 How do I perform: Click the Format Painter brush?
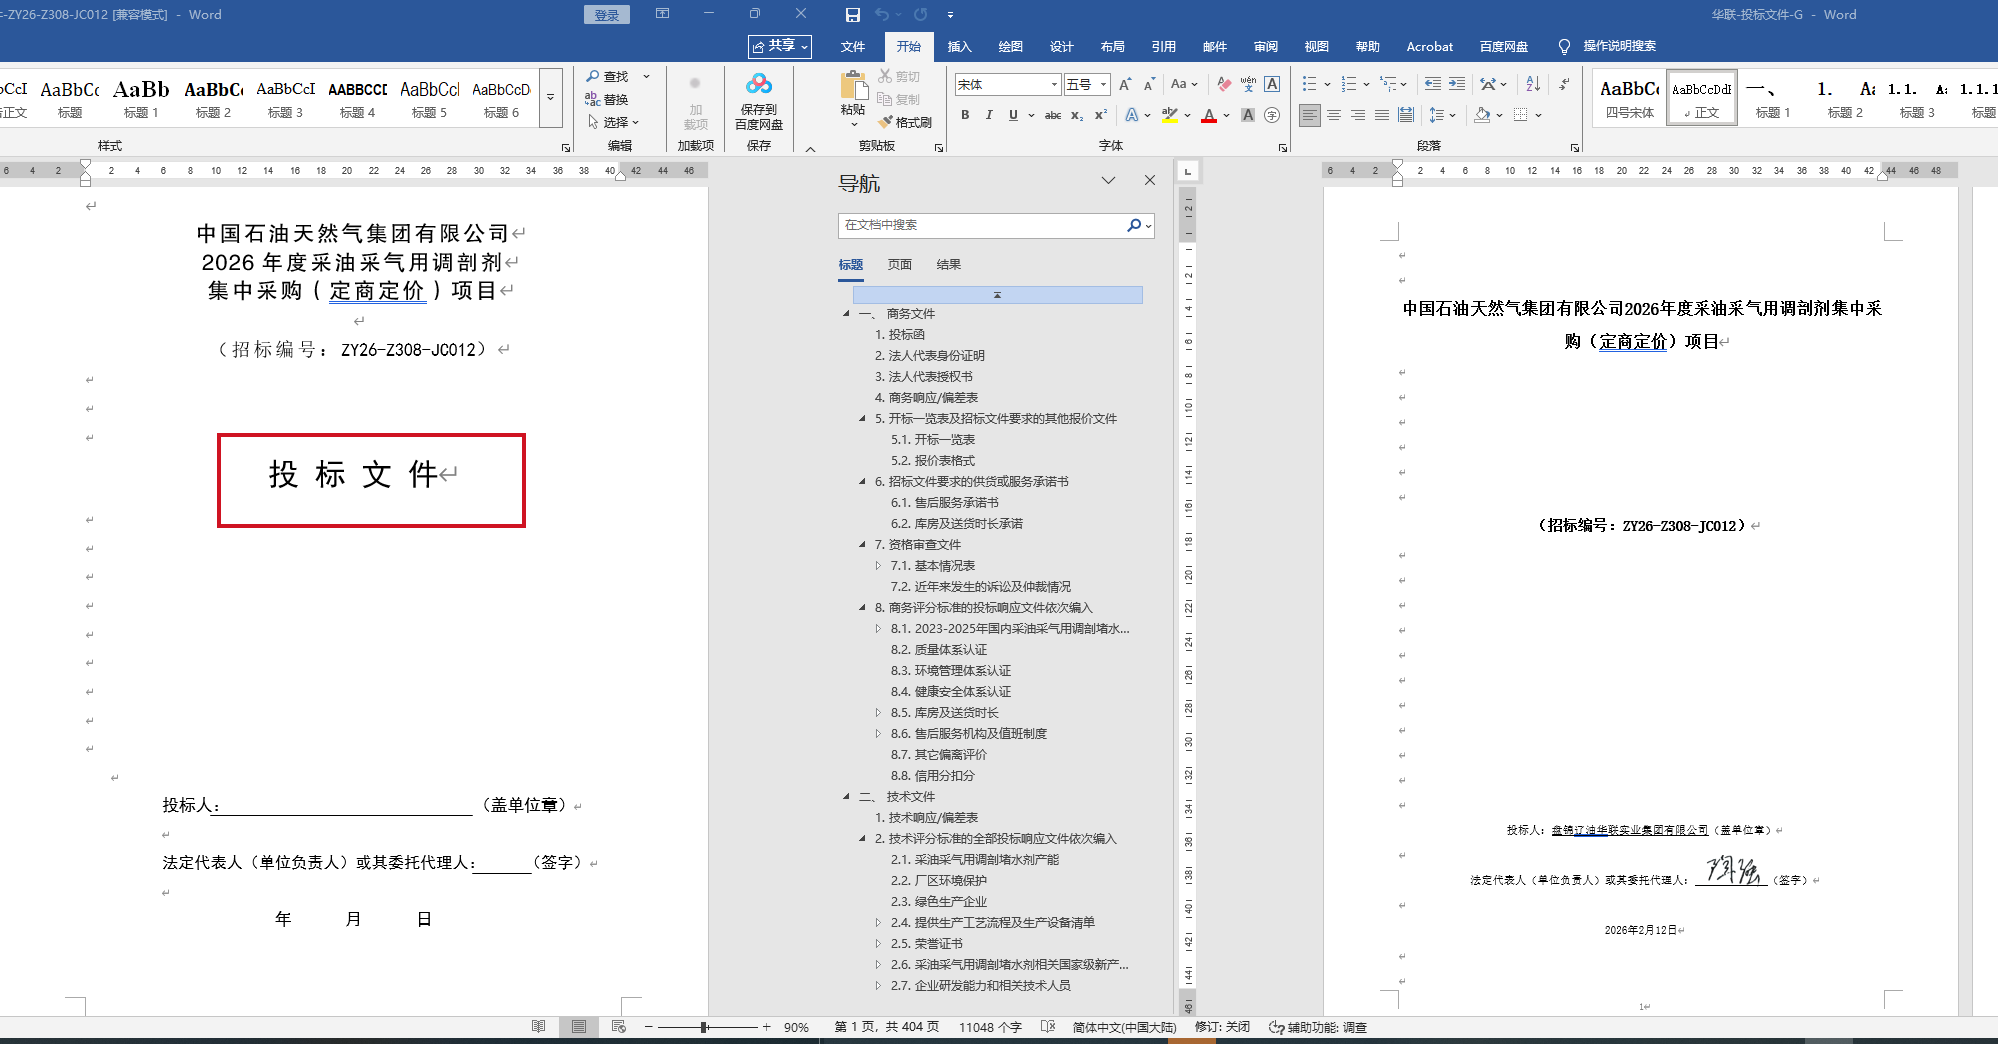[905, 122]
